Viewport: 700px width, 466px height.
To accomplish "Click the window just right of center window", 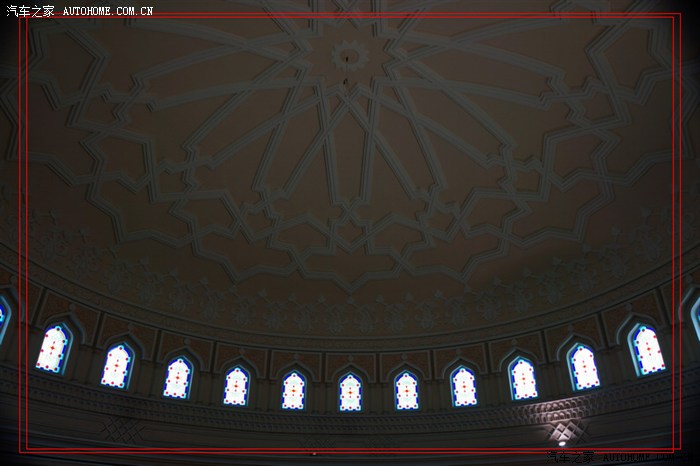I will 406,390.
